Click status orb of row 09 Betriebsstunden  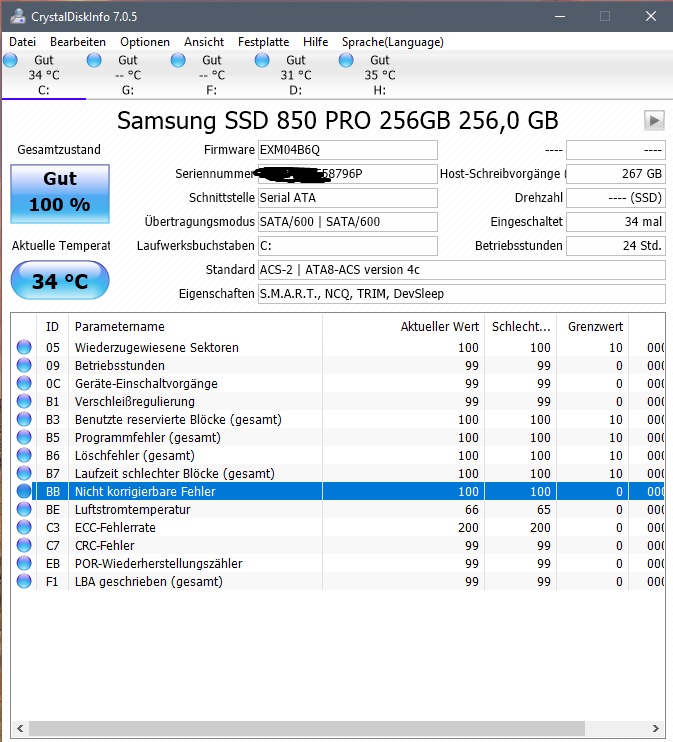point(24,365)
